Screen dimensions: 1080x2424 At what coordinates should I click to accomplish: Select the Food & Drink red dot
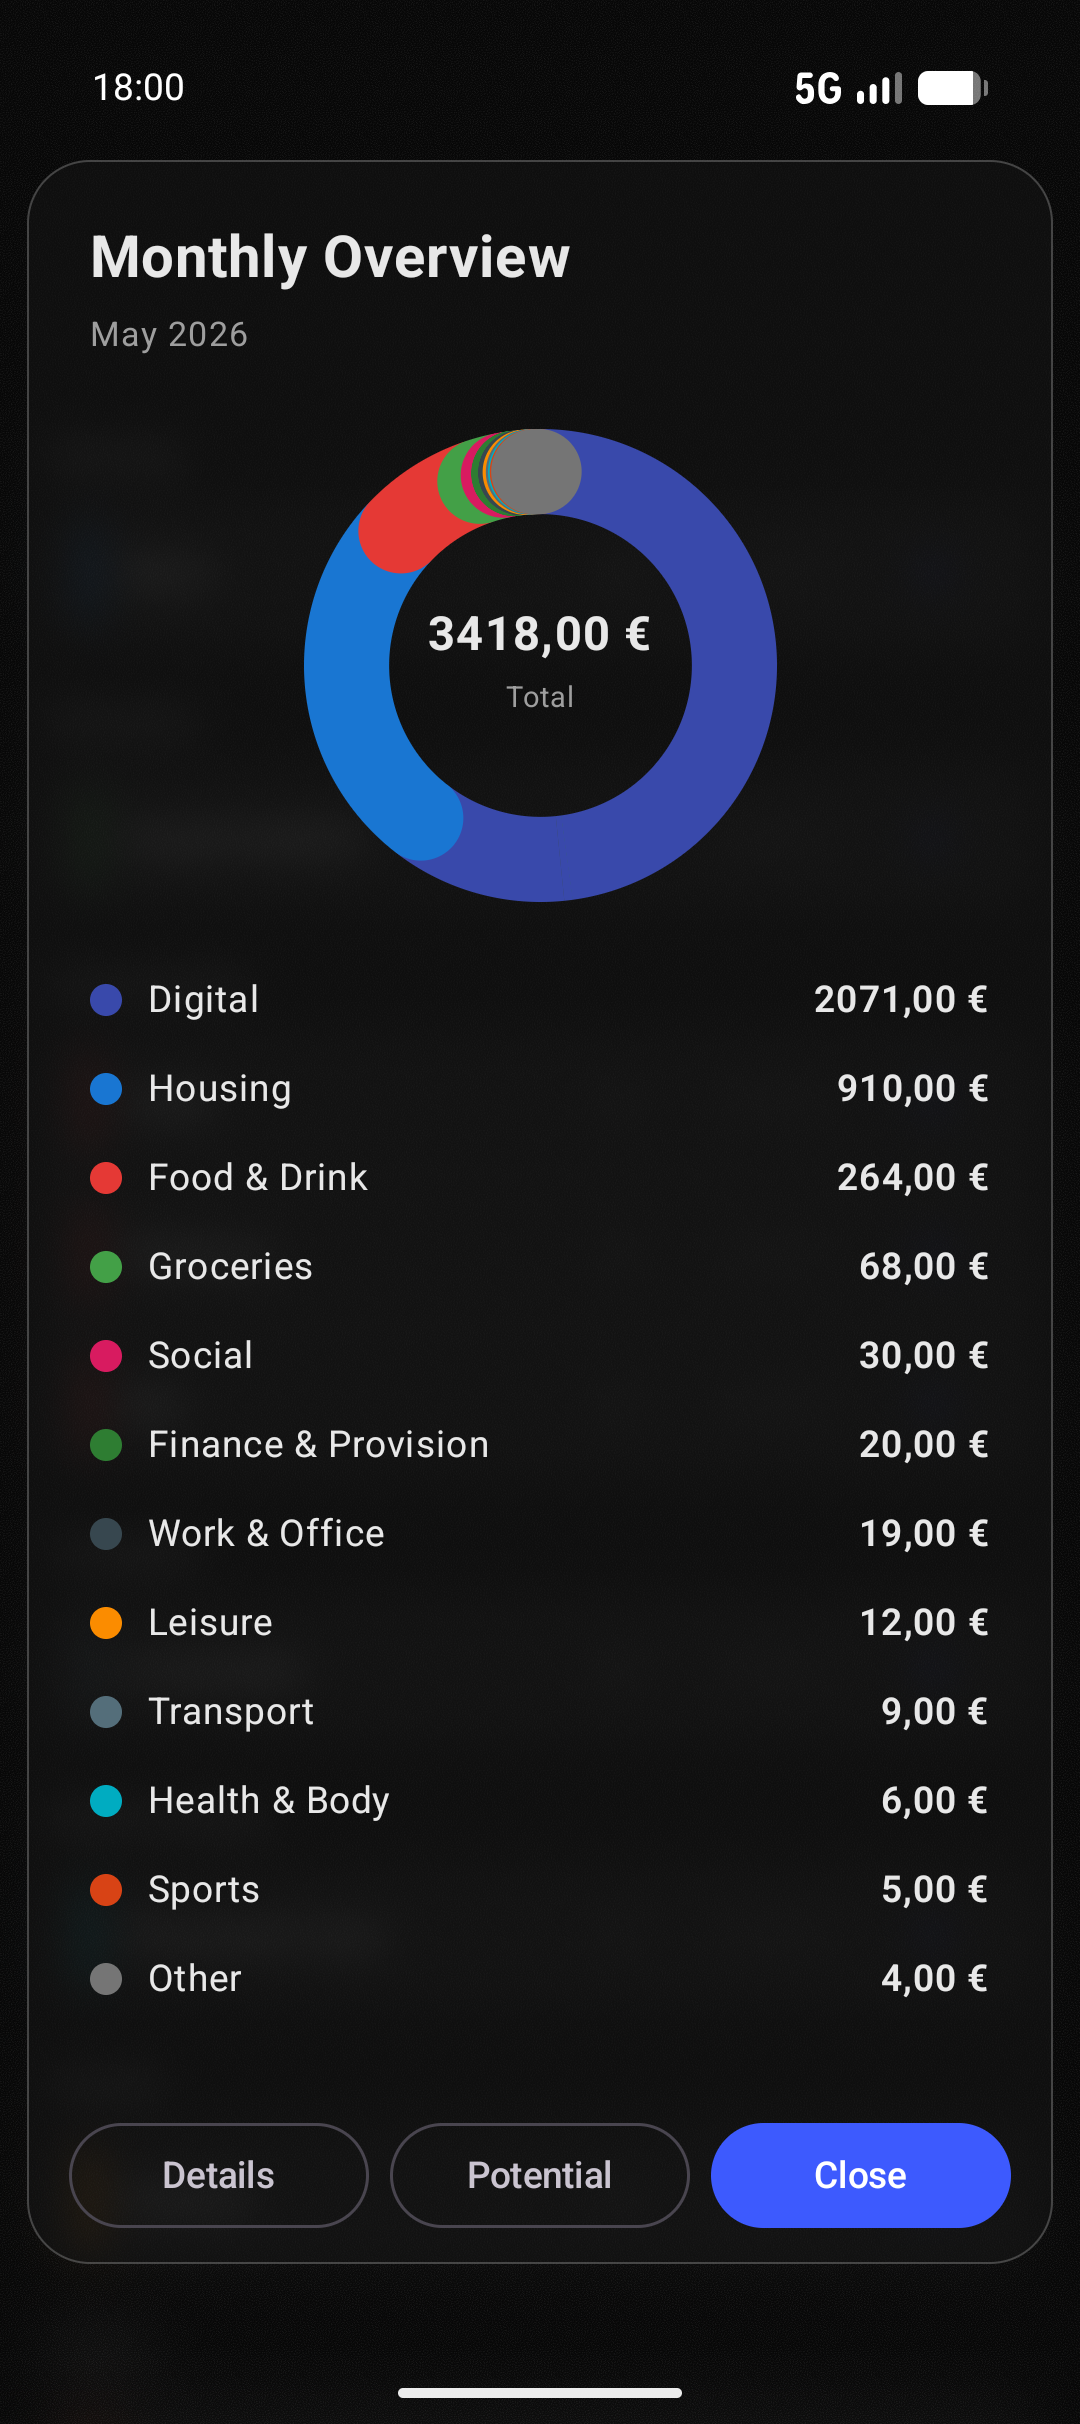(x=106, y=1178)
